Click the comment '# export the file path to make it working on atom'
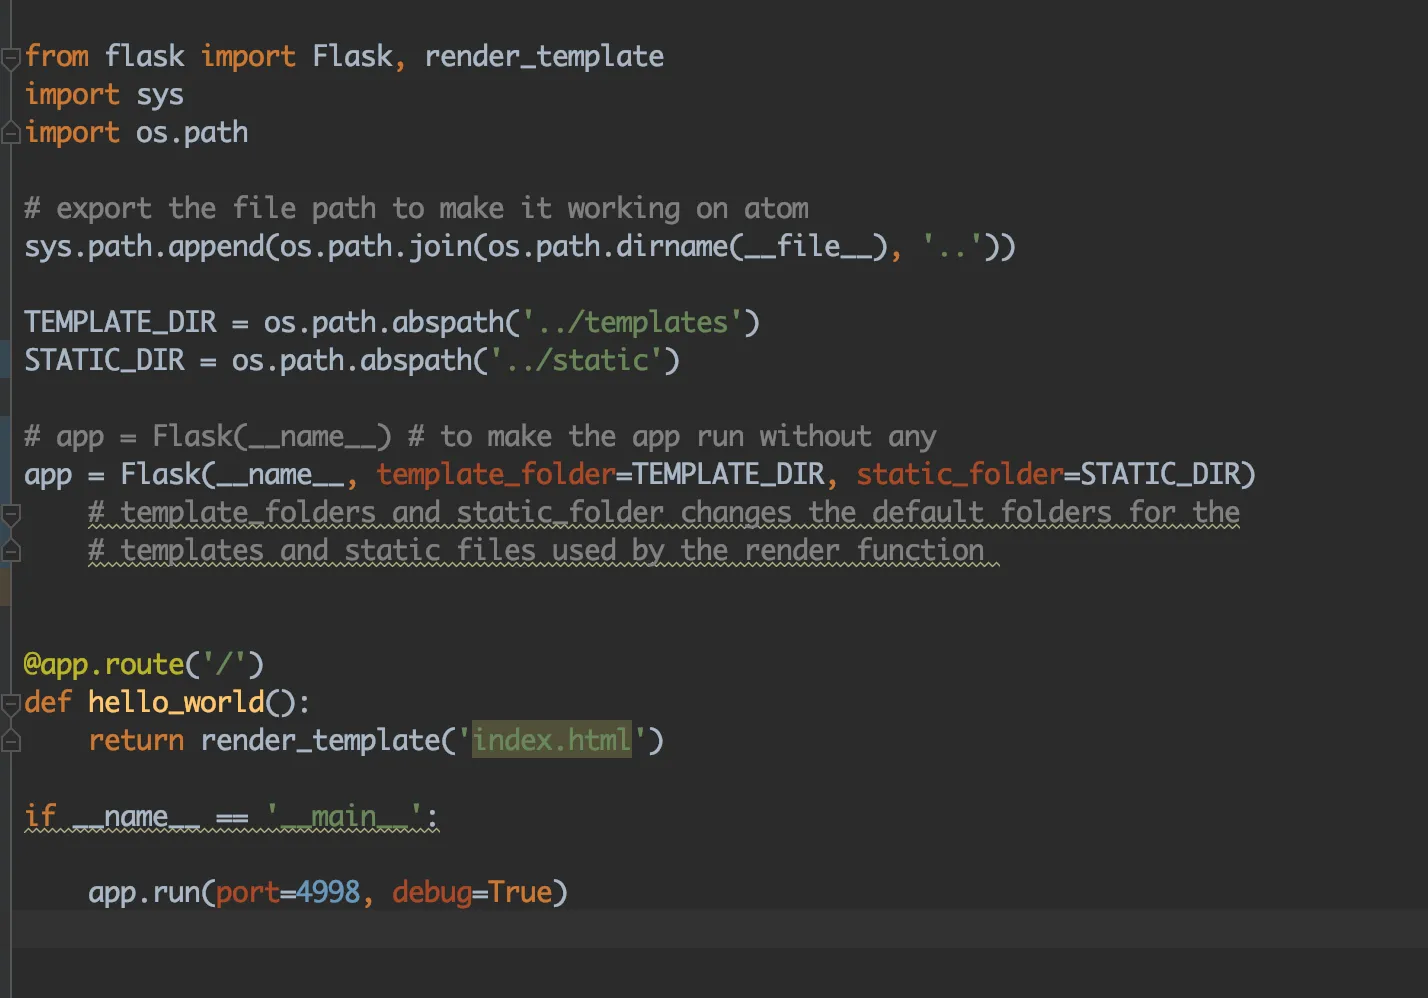Viewport: 1428px width, 998px height. 416,208
